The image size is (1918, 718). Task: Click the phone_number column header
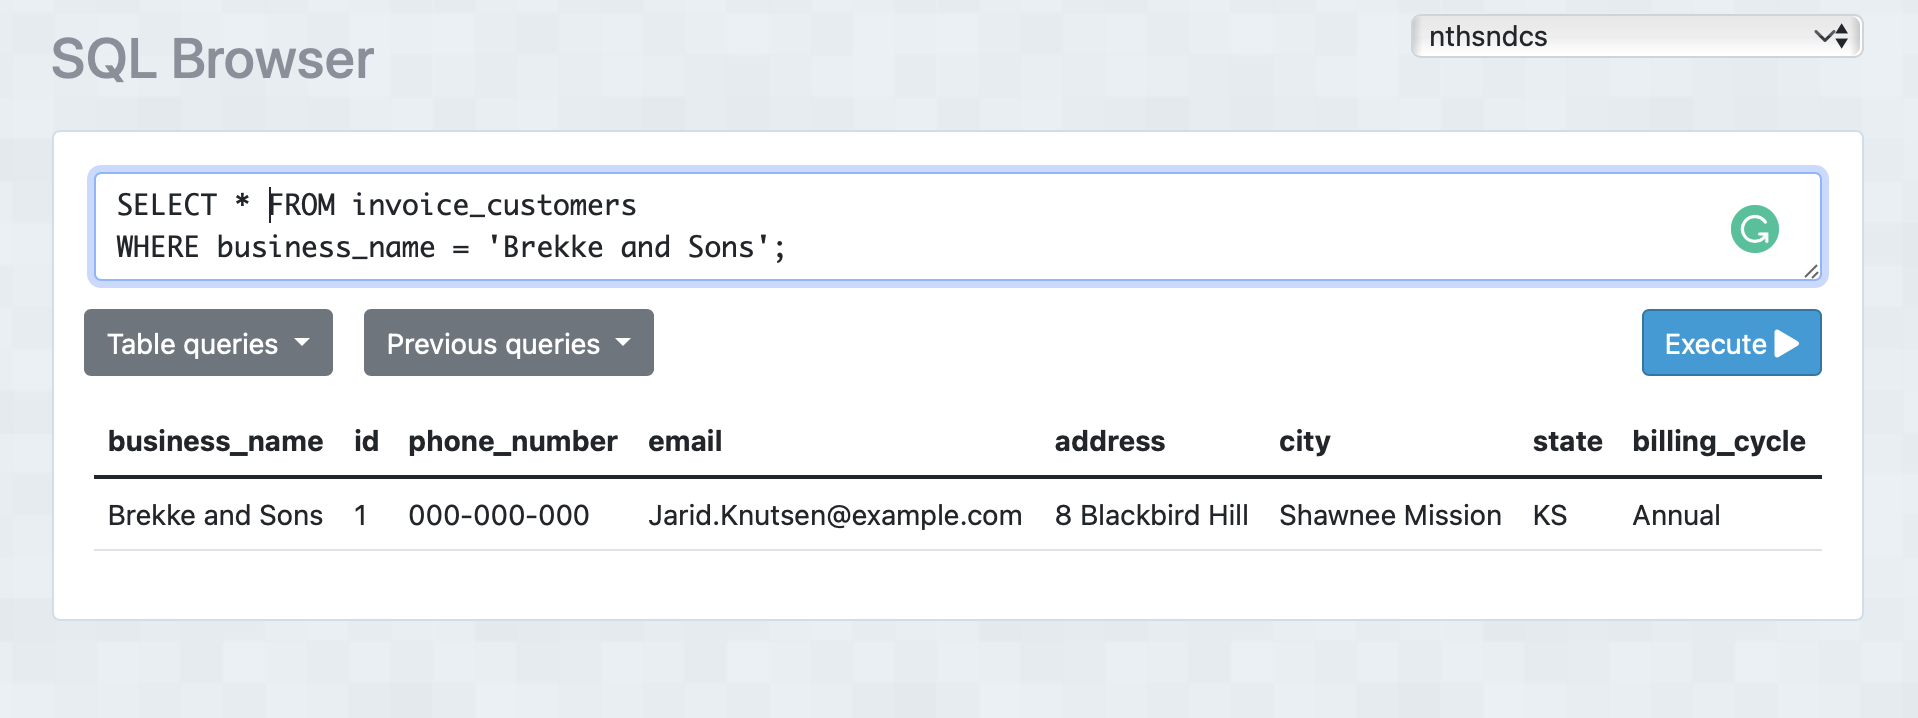click(513, 441)
